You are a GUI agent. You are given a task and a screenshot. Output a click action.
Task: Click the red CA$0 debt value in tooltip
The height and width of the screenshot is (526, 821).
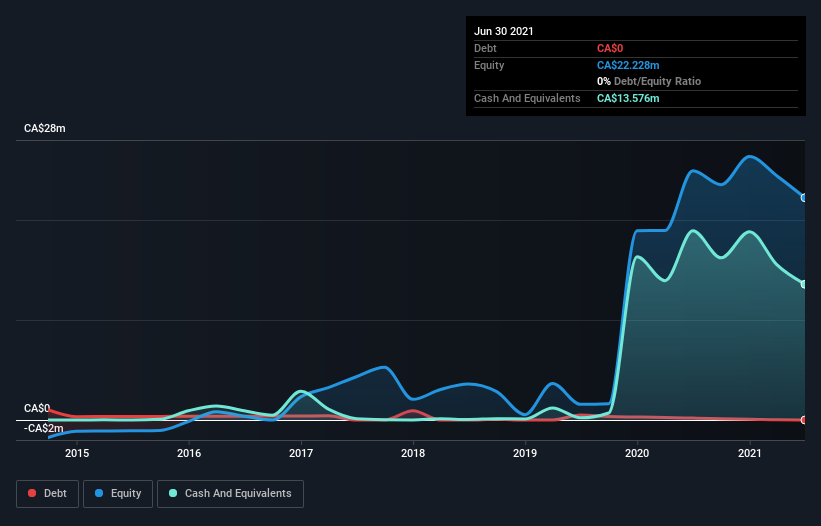point(610,48)
